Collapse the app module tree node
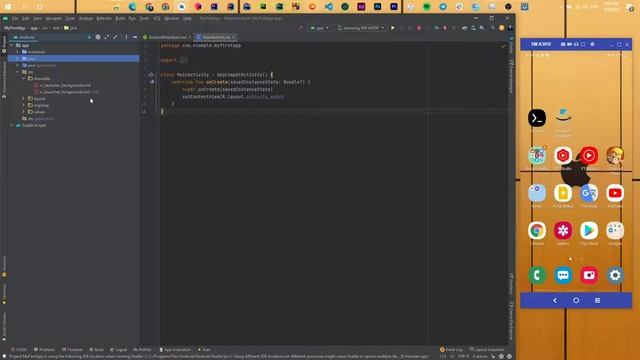The height and width of the screenshot is (360, 640). click(x=11, y=45)
